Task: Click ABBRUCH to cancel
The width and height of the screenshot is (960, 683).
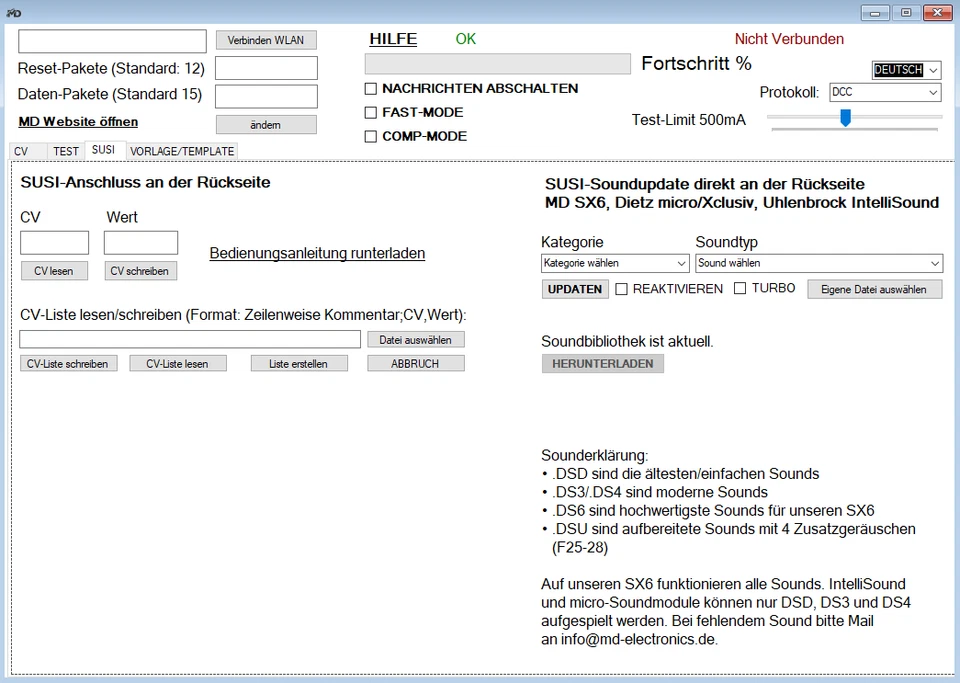Action: tap(415, 363)
